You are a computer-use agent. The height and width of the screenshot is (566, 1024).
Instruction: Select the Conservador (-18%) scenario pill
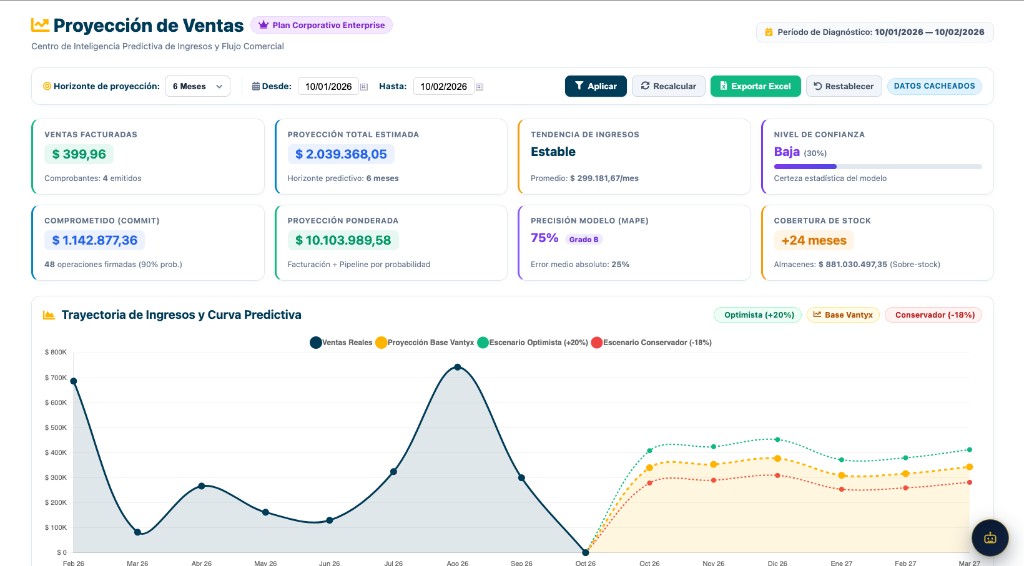point(933,315)
